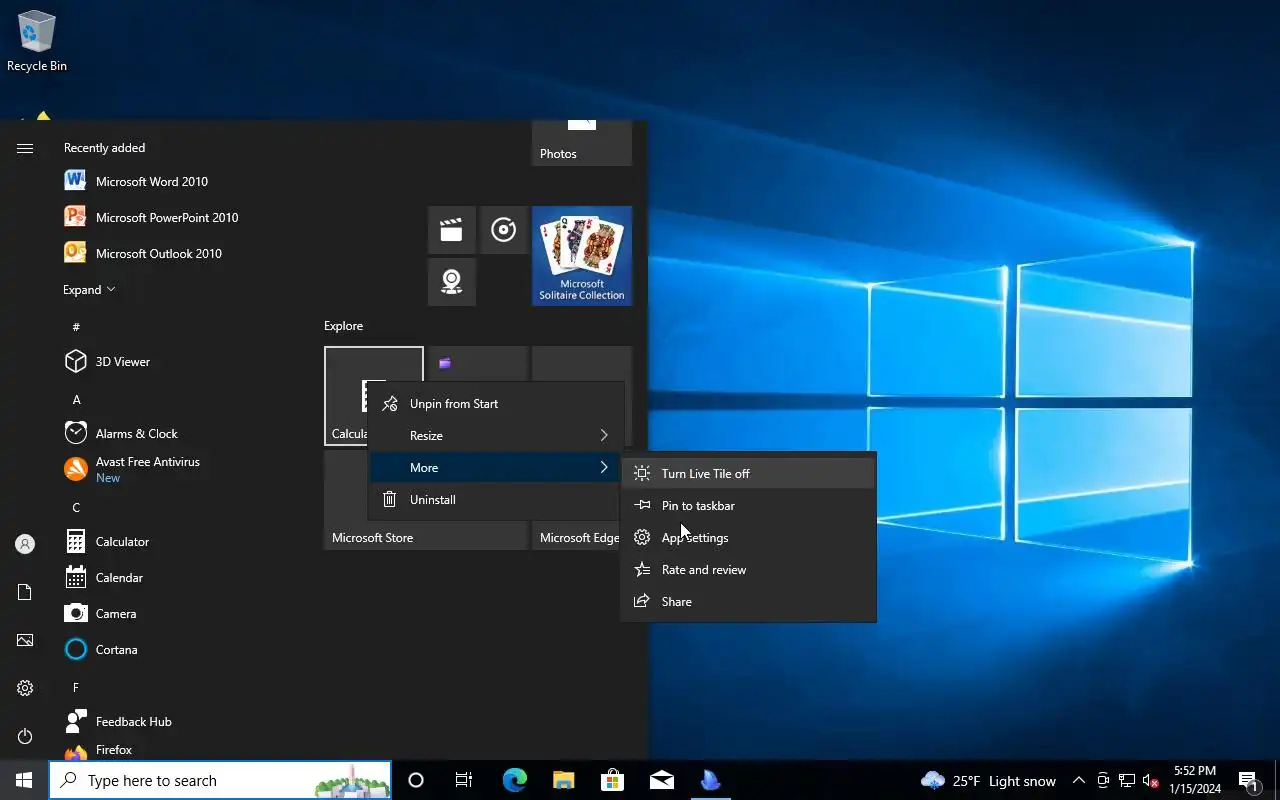
Task: Click the Recently added heading text
Action: tap(104, 148)
